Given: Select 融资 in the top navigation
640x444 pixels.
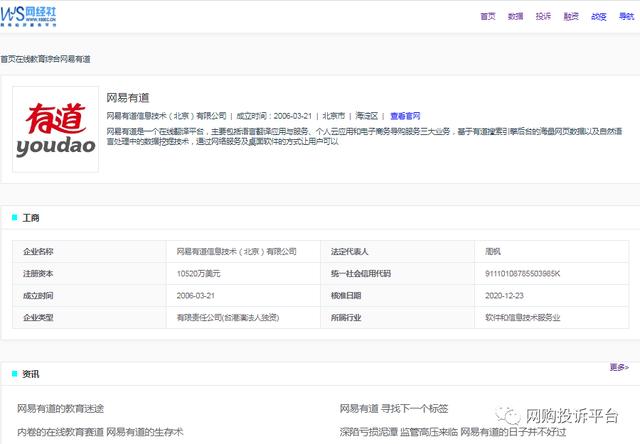Looking at the screenshot, I should point(571,16).
